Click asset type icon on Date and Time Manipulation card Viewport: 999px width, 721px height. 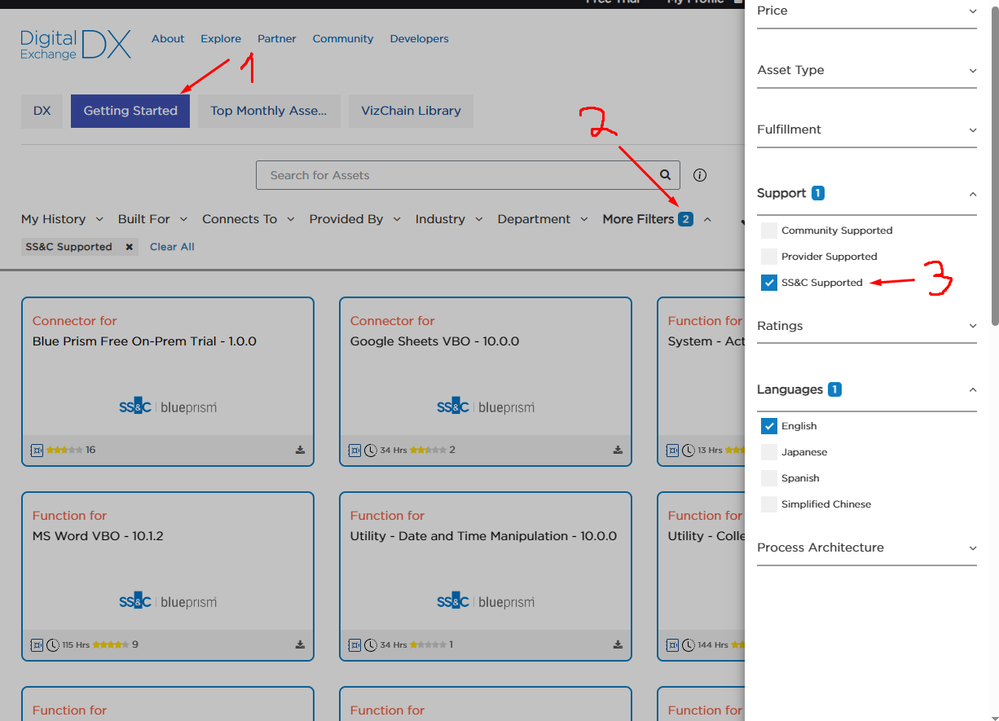(355, 645)
